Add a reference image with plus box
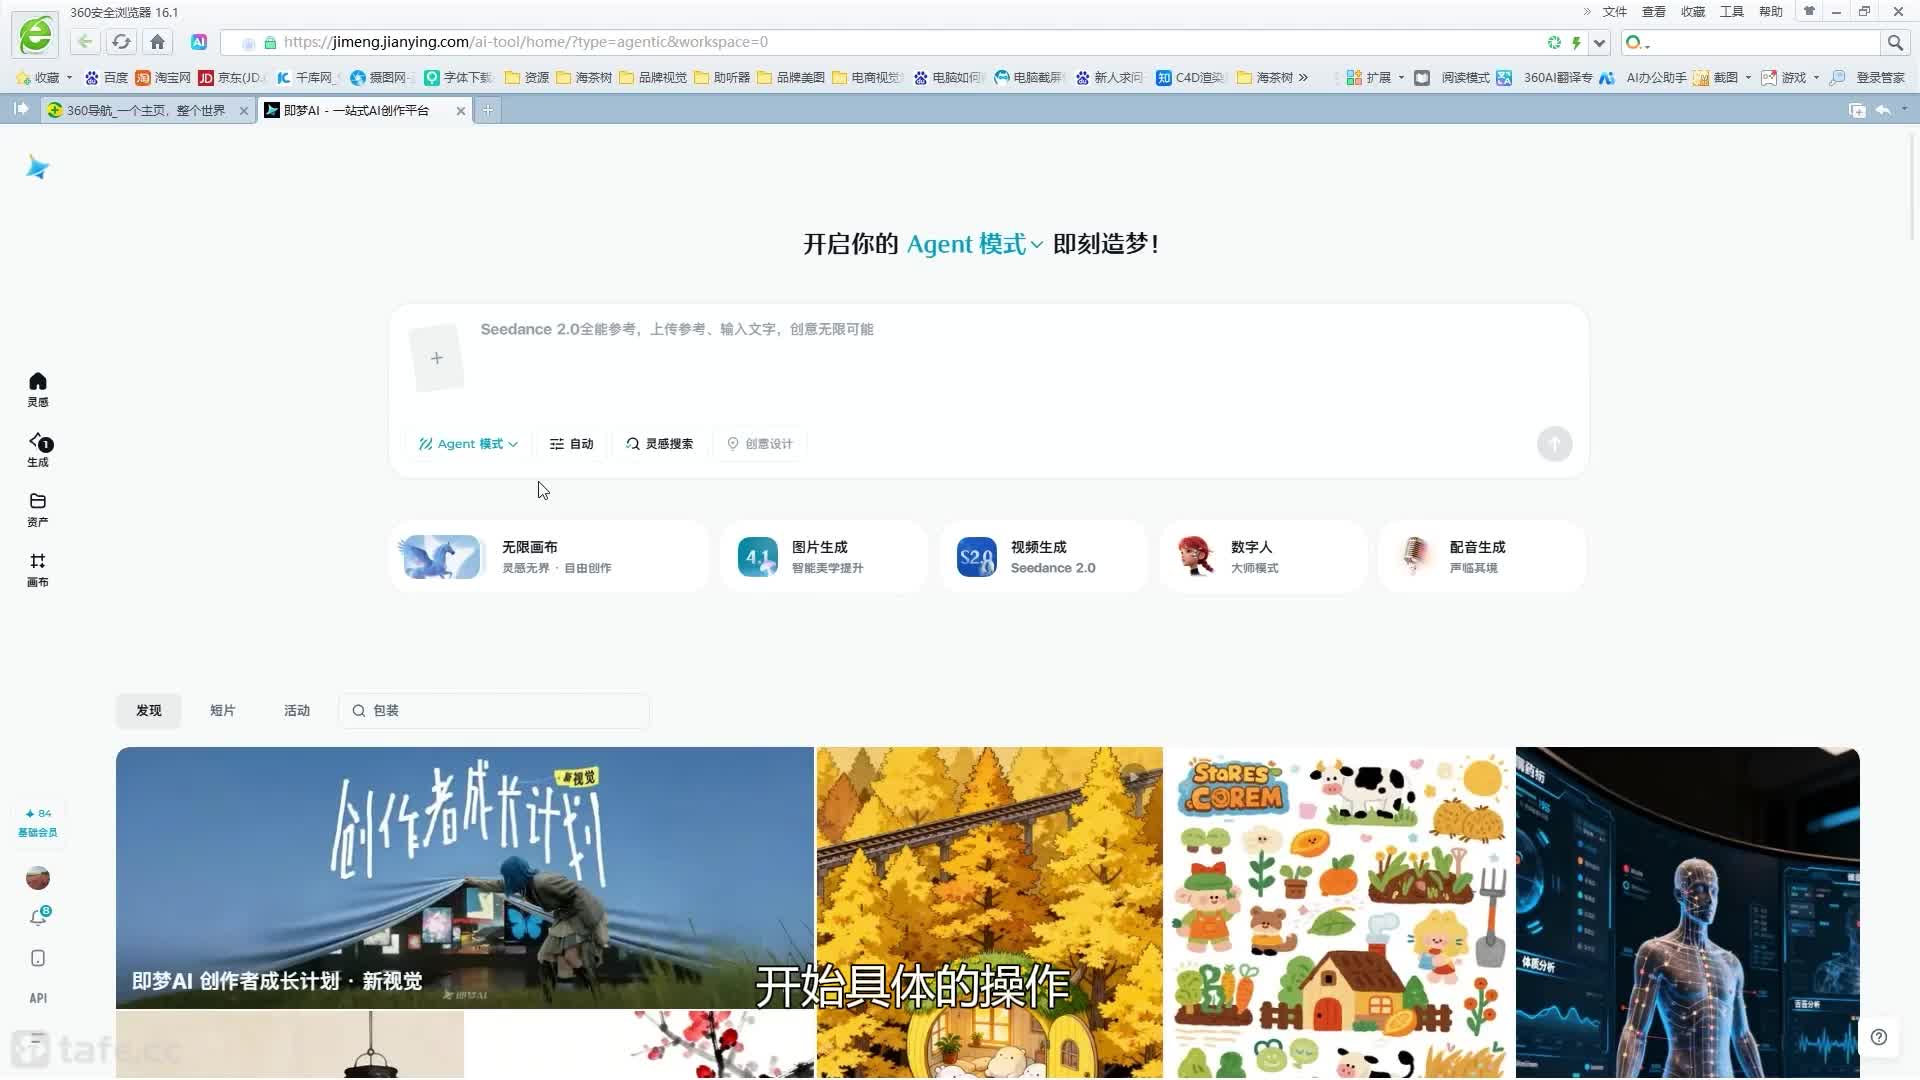Image resolution: width=1920 pixels, height=1080 pixels. pos(437,358)
